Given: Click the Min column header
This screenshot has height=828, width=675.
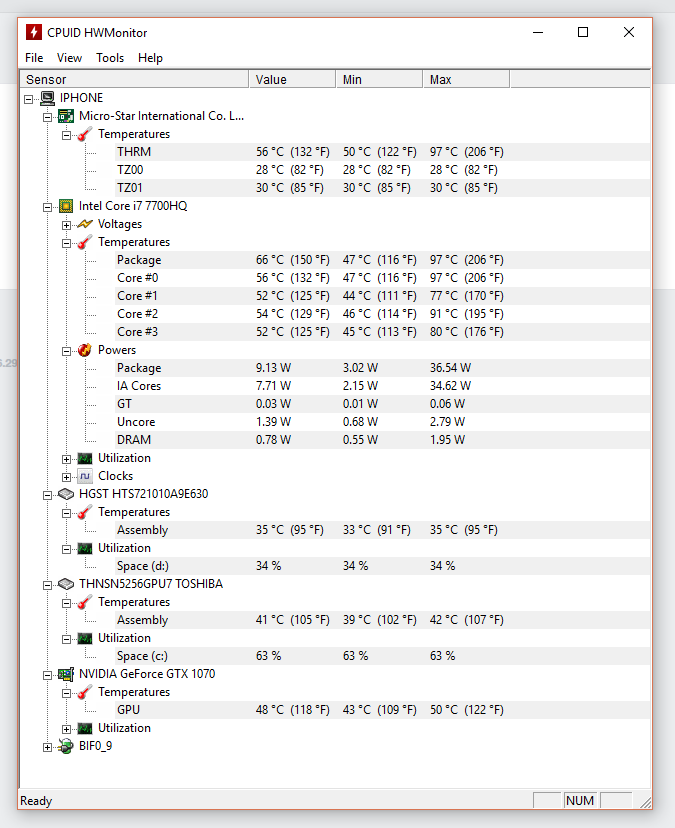Looking at the screenshot, I should click(379, 79).
